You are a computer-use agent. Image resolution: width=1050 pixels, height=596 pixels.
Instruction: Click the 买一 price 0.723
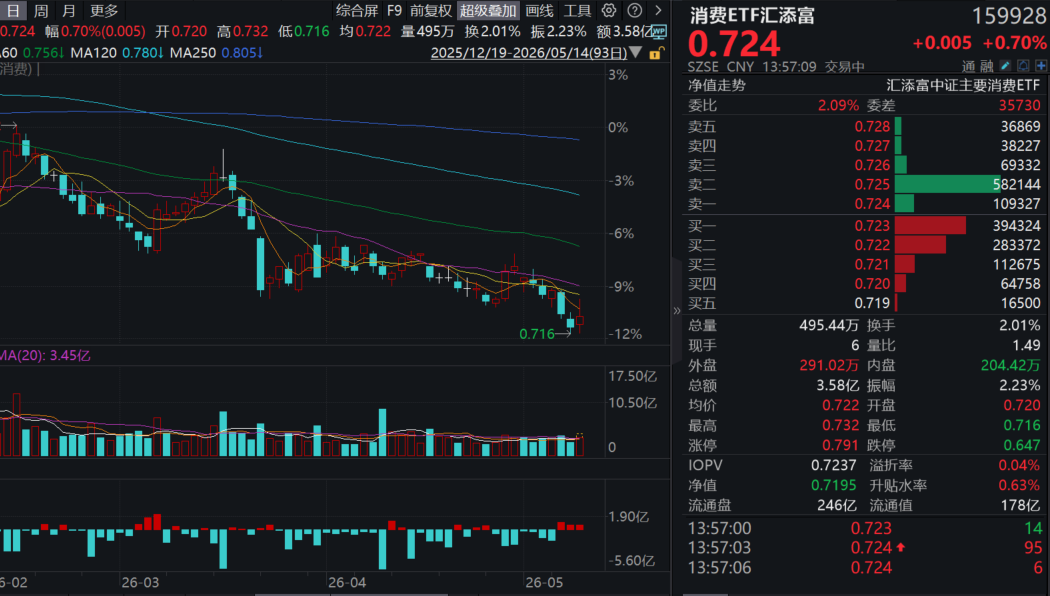click(x=872, y=226)
